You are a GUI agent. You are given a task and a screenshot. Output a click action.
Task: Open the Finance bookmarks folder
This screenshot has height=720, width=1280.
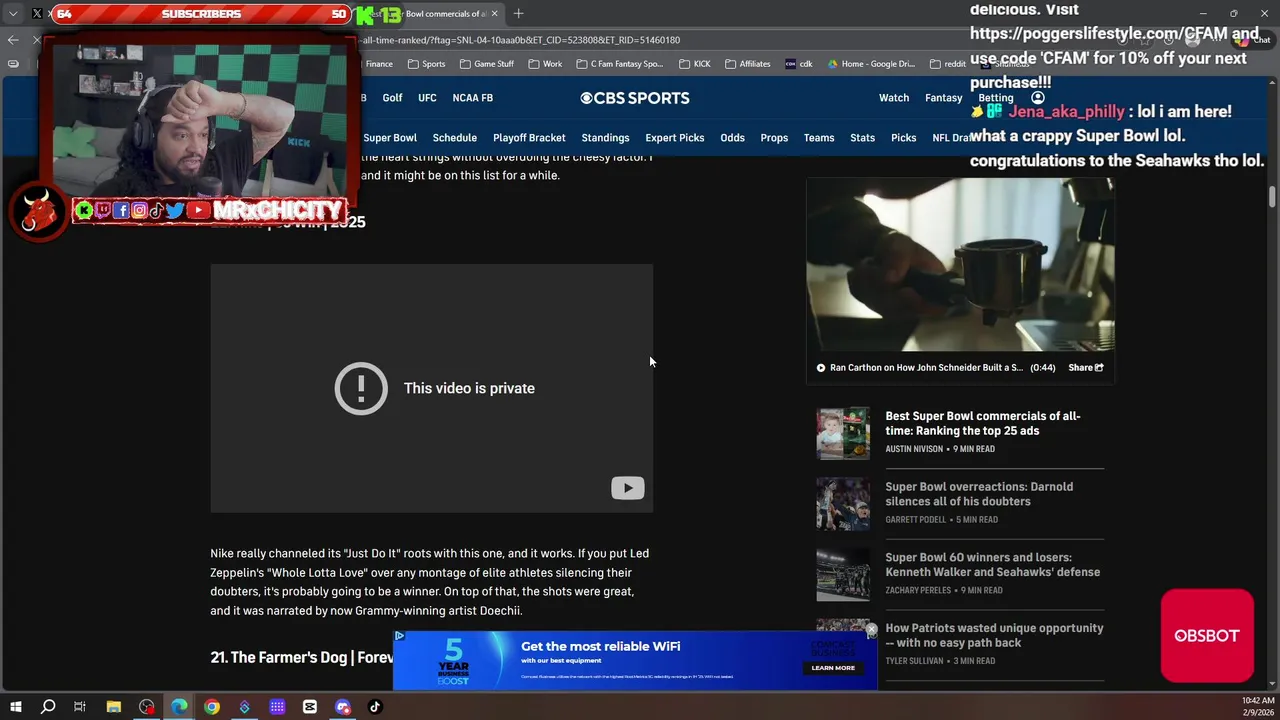[x=379, y=64]
